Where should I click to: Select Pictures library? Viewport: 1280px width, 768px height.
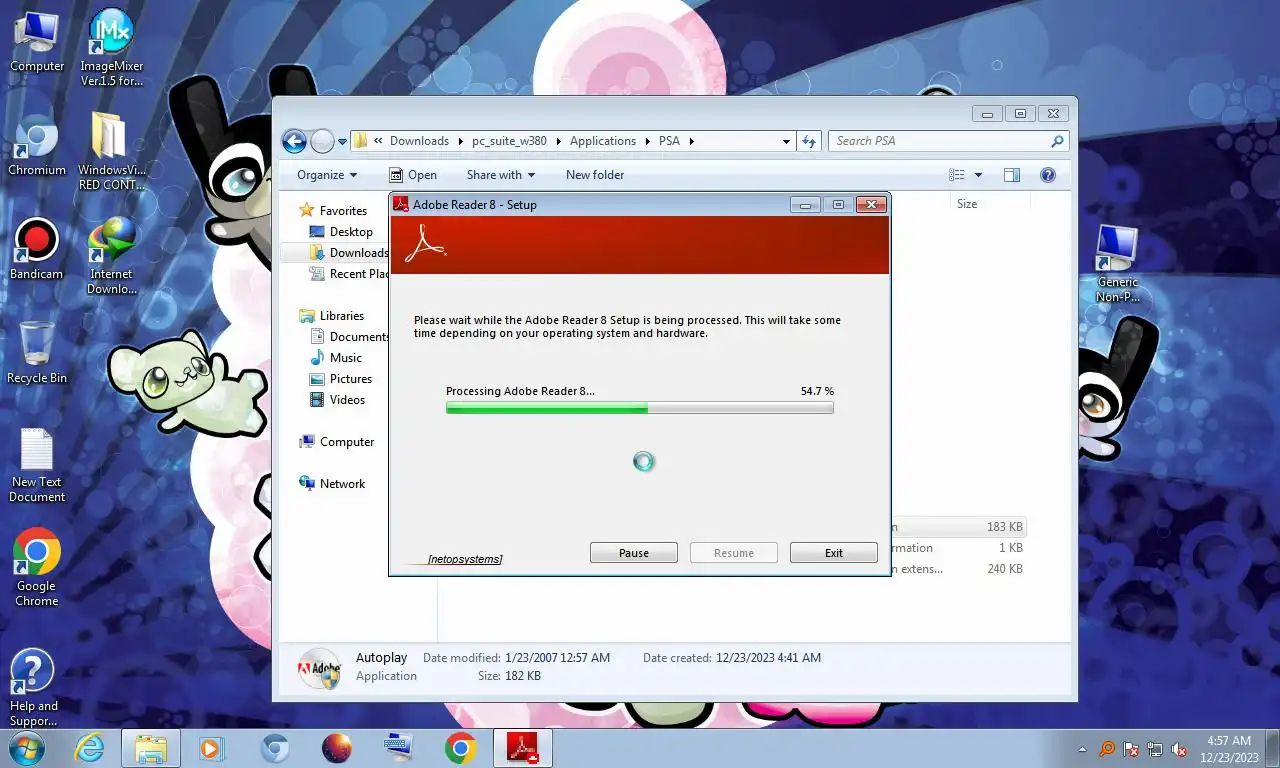click(351, 379)
